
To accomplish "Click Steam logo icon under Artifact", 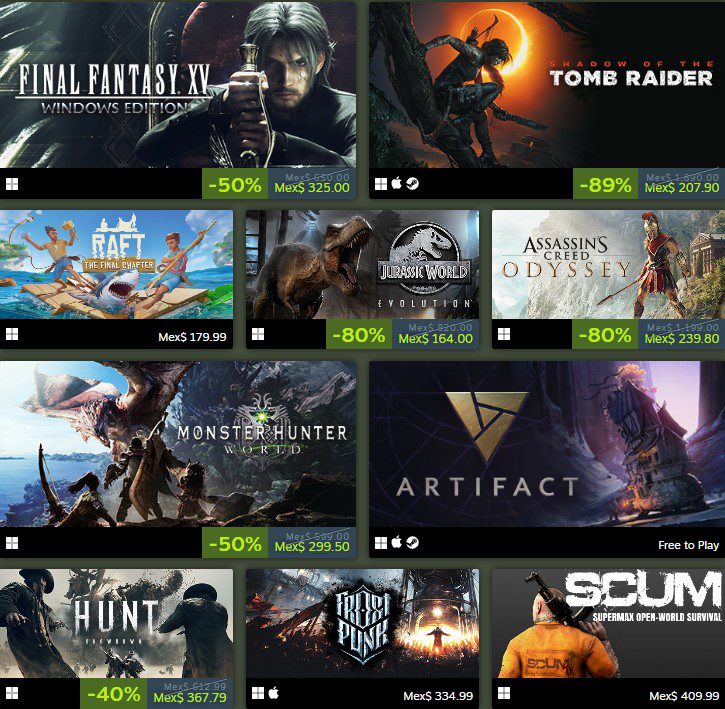I will (x=412, y=543).
